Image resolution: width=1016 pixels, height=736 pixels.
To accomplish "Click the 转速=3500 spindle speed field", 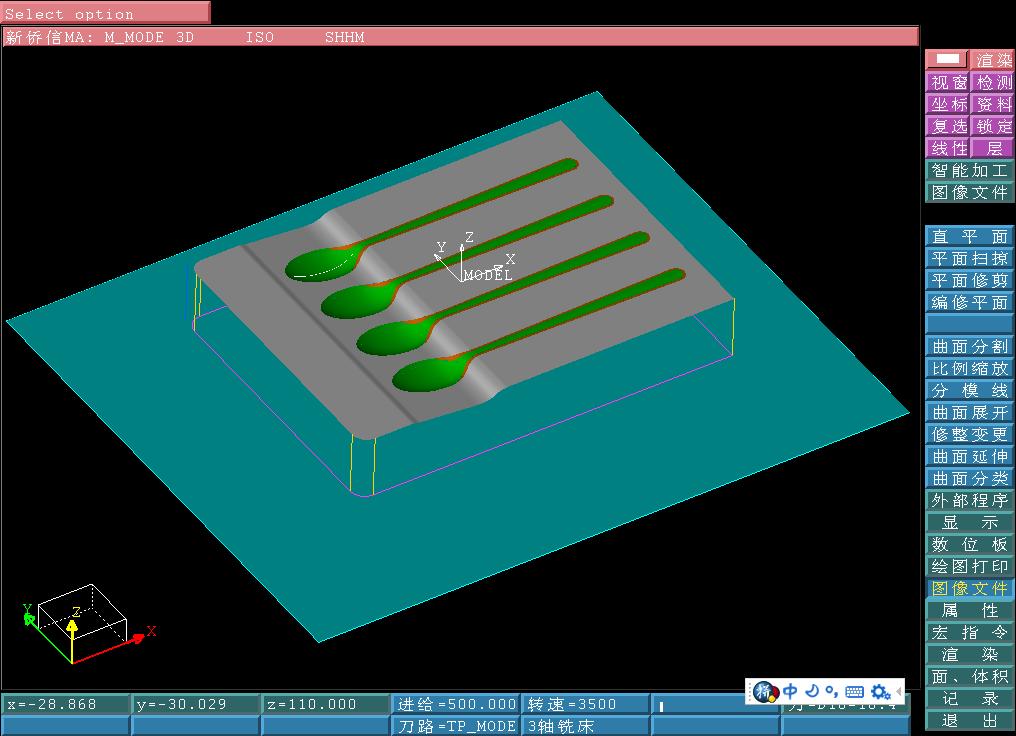I will [585, 704].
